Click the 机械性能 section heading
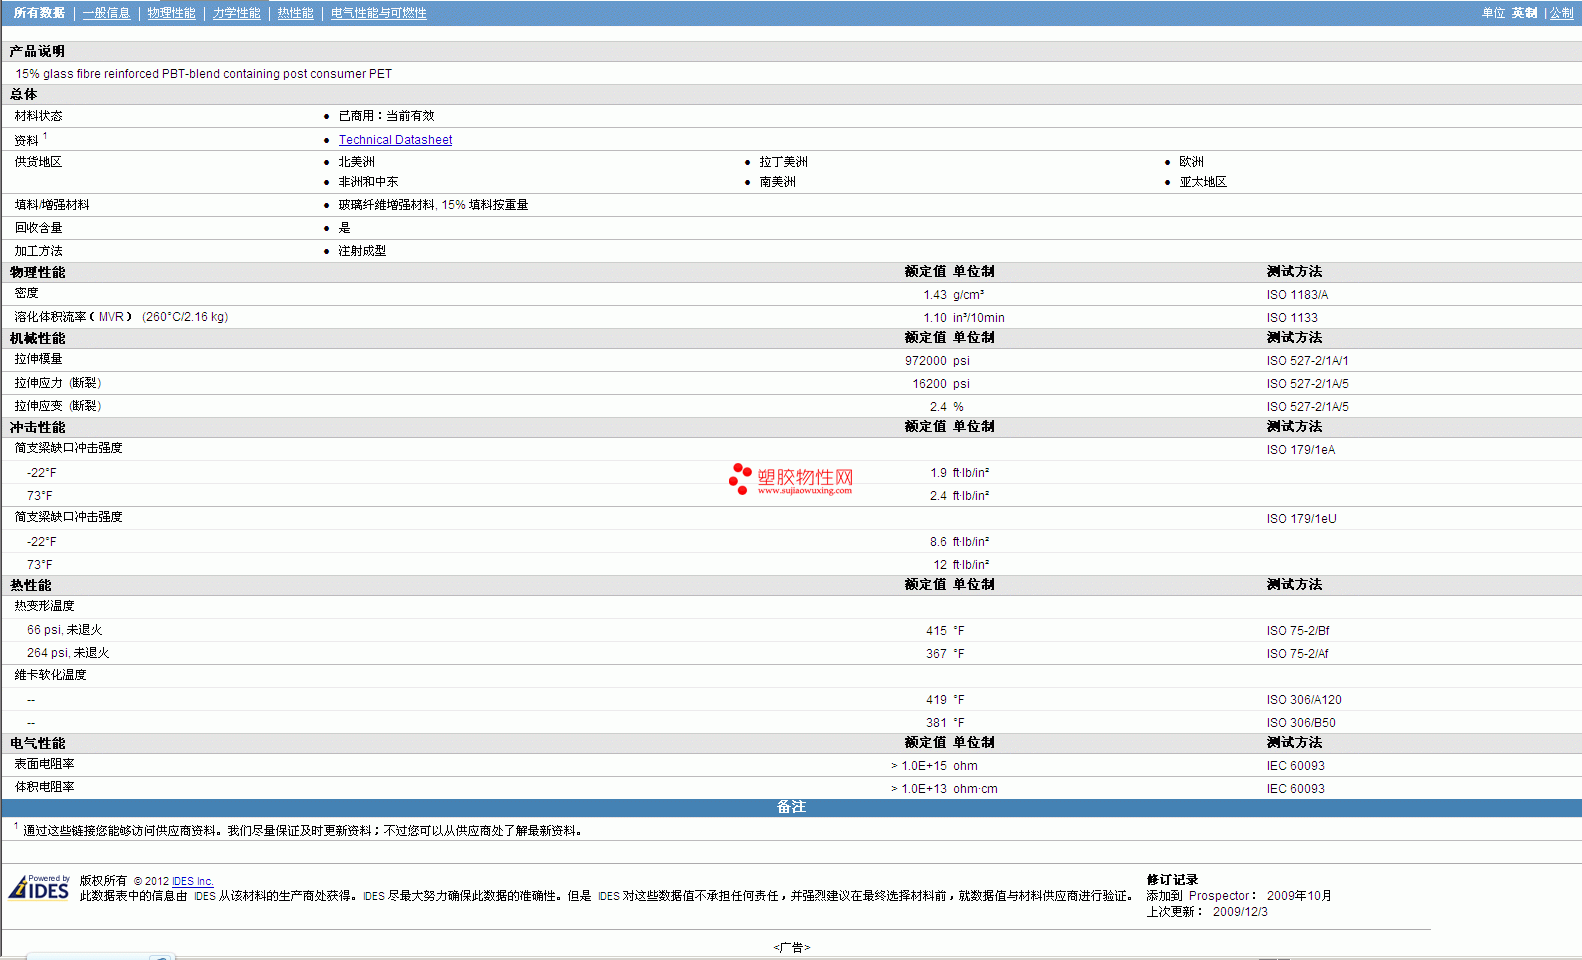Viewport: 1582px width, 960px height. [37, 338]
